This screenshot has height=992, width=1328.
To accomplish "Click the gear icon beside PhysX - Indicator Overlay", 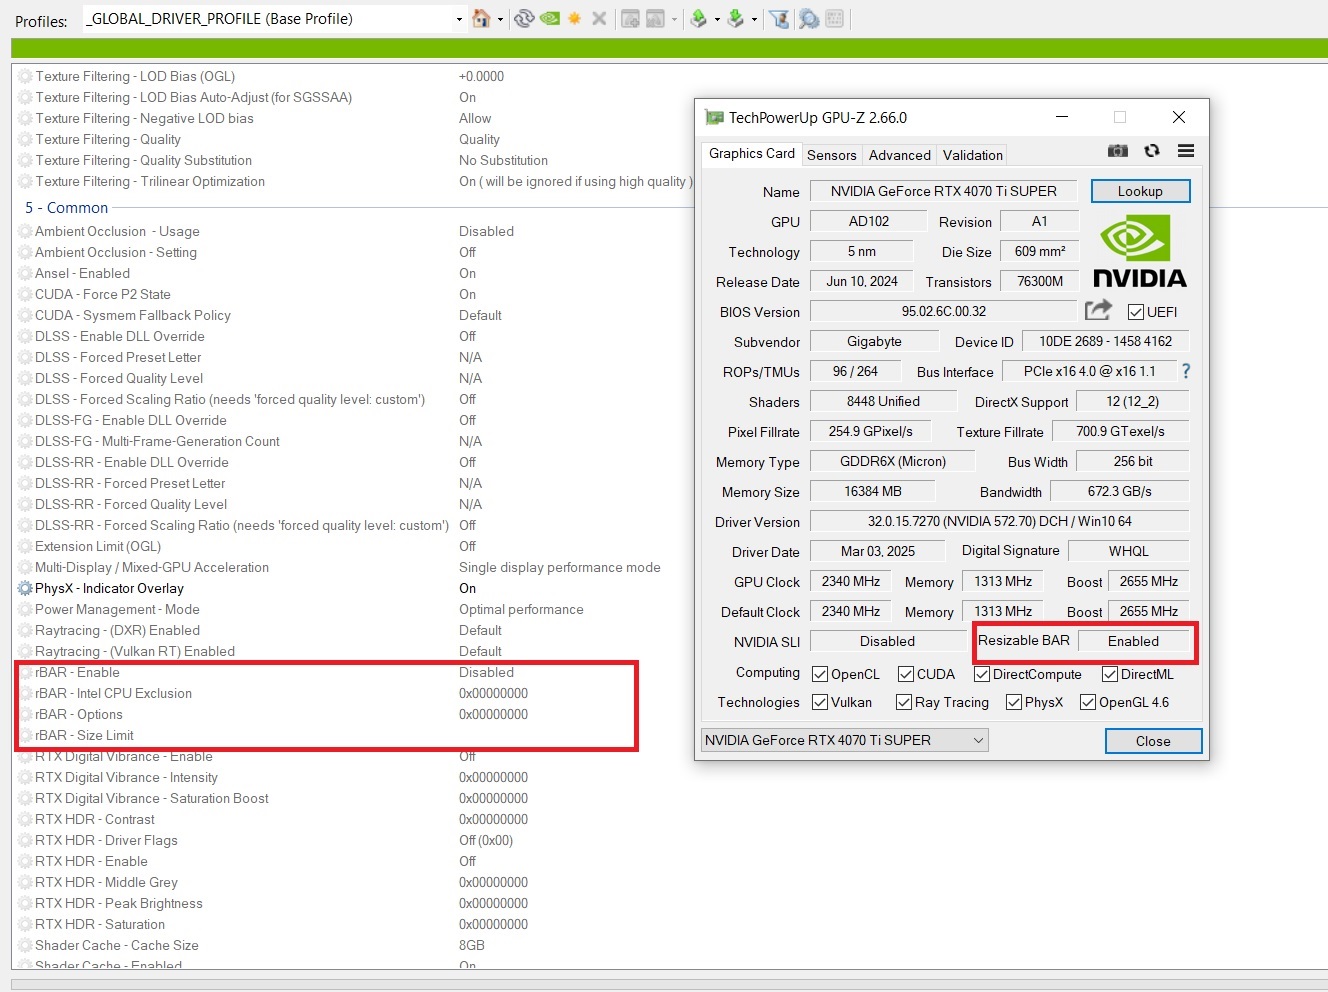I will (25, 588).
